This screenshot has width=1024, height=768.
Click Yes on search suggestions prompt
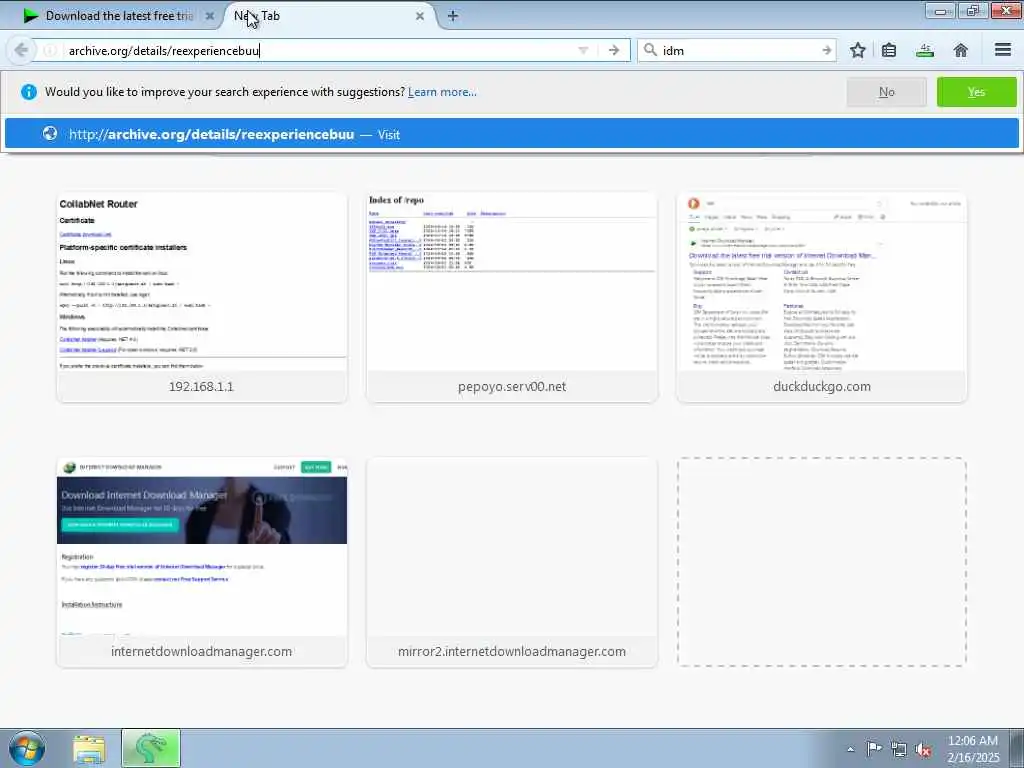tap(976, 92)
